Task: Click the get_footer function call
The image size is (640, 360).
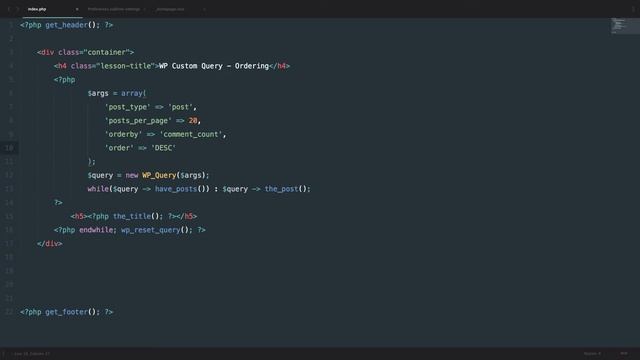Action: (x=67, y=312)
